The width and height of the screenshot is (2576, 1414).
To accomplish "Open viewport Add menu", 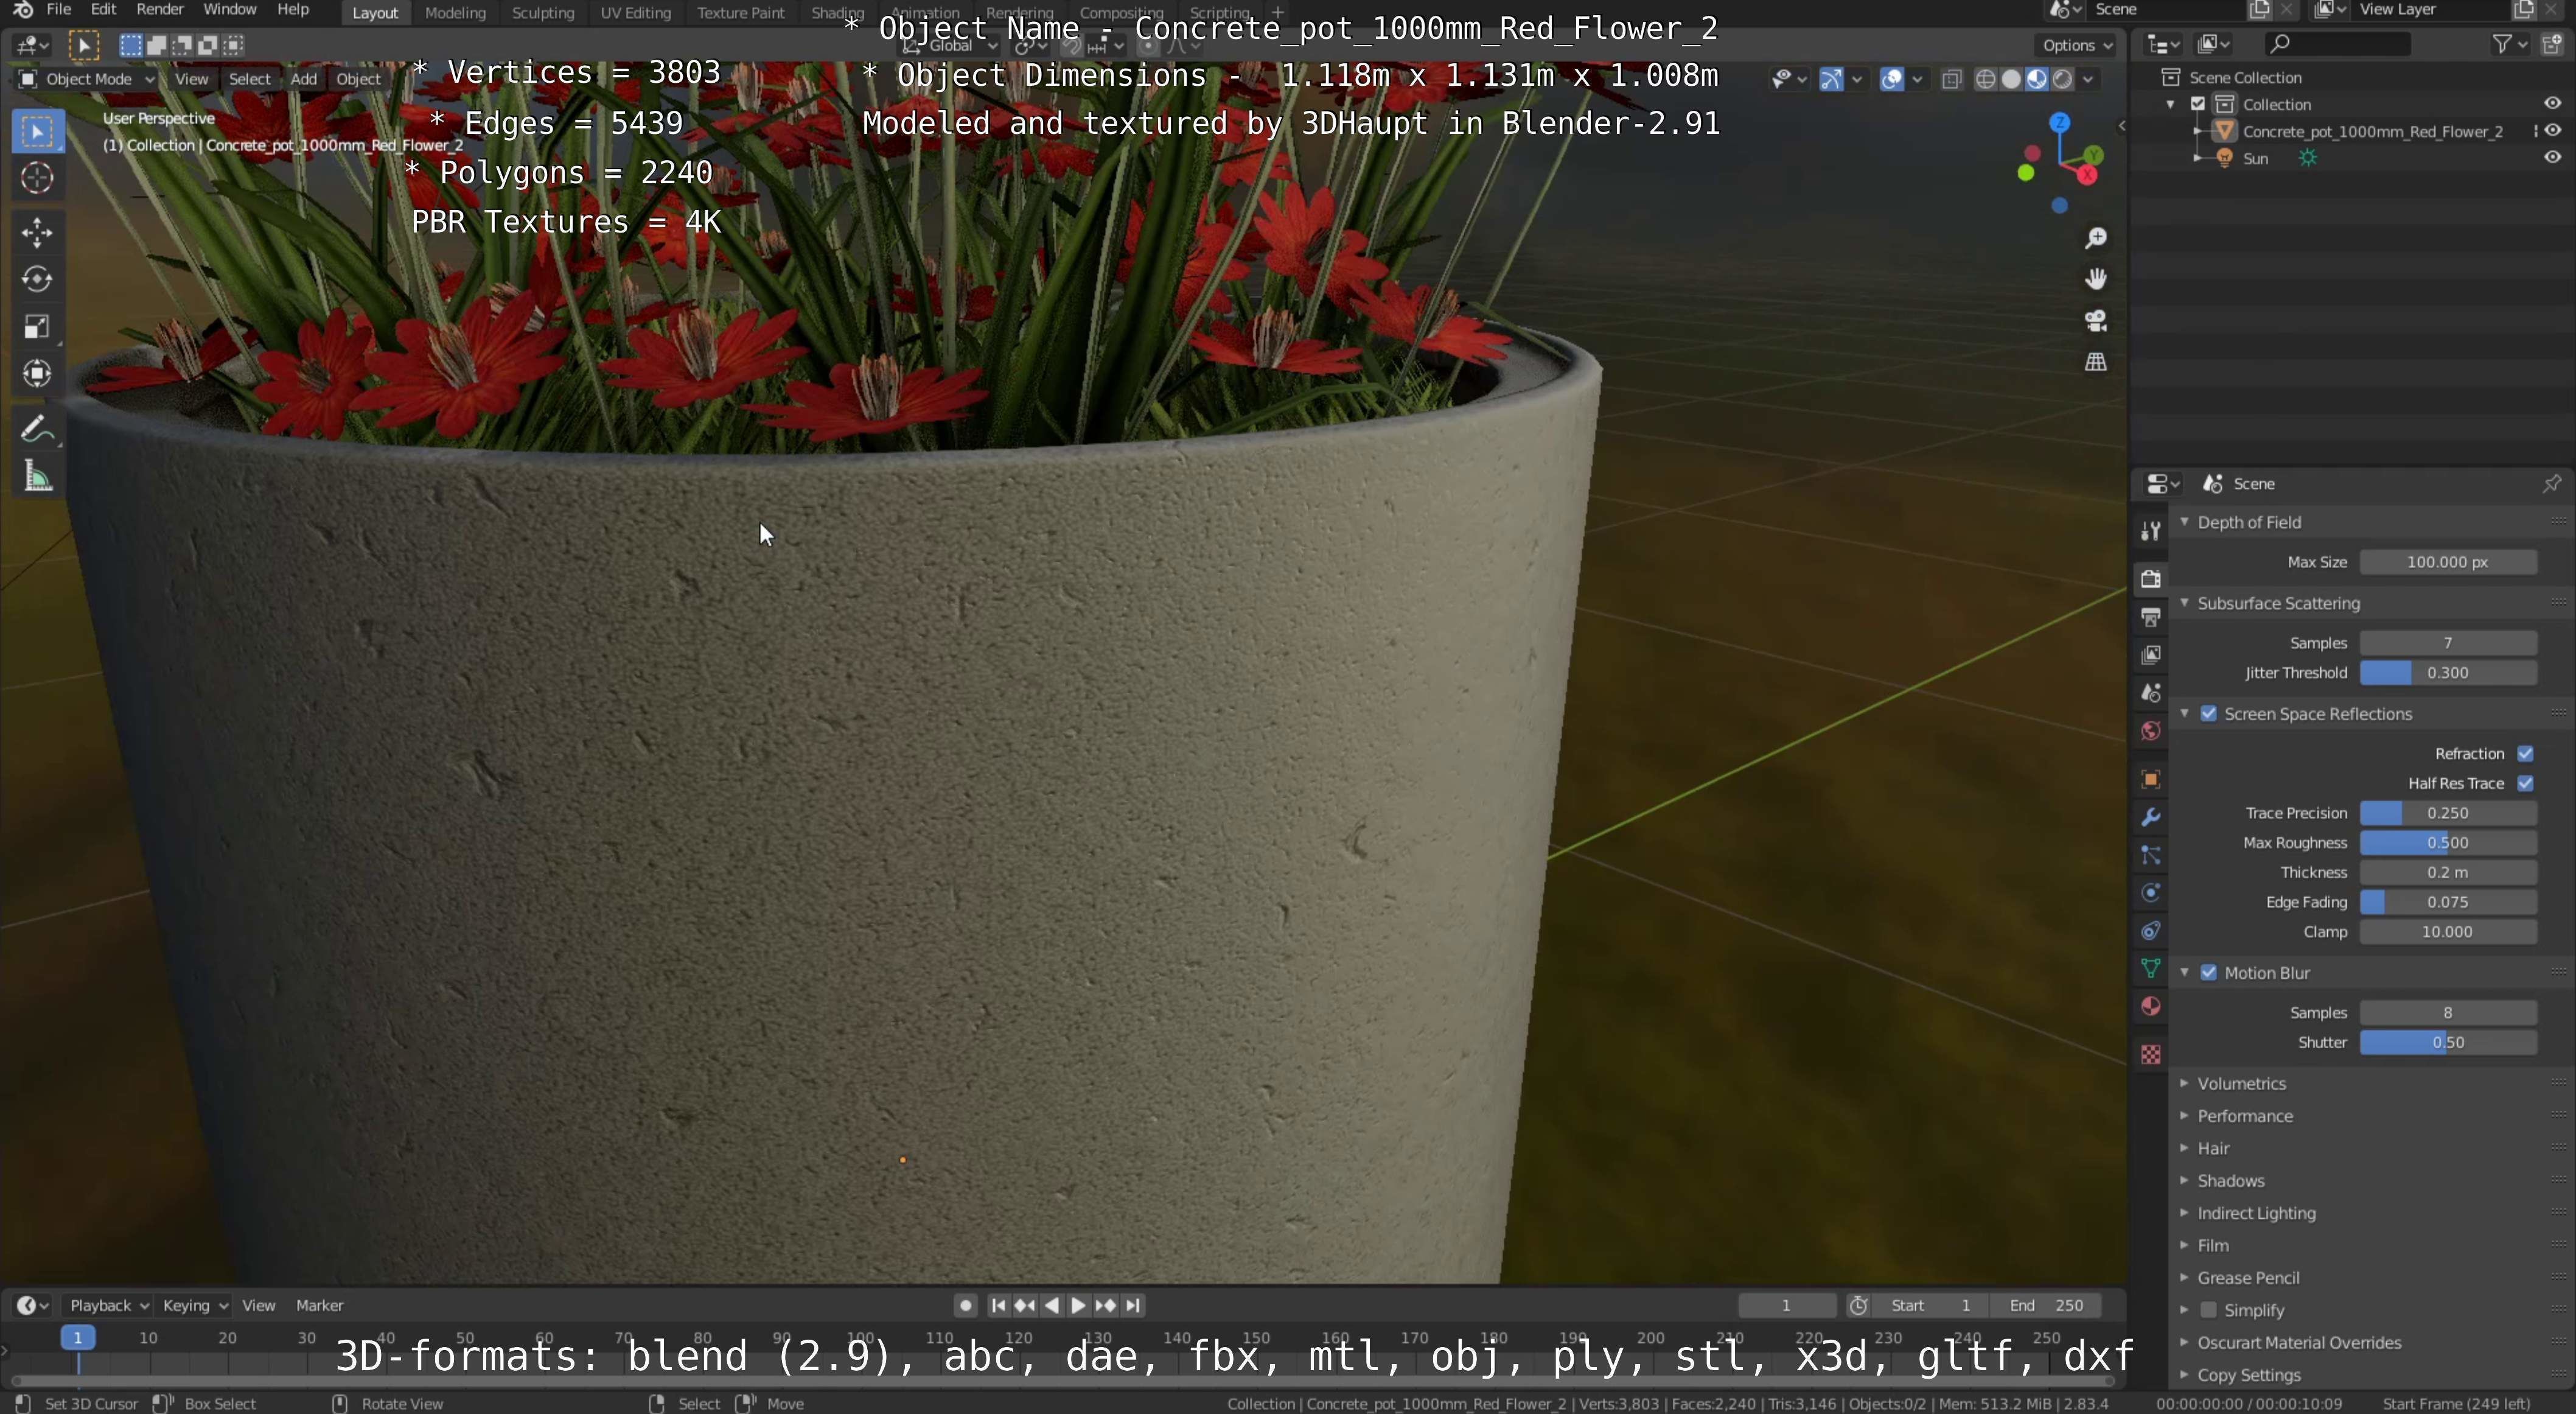I will click(304, 79).
